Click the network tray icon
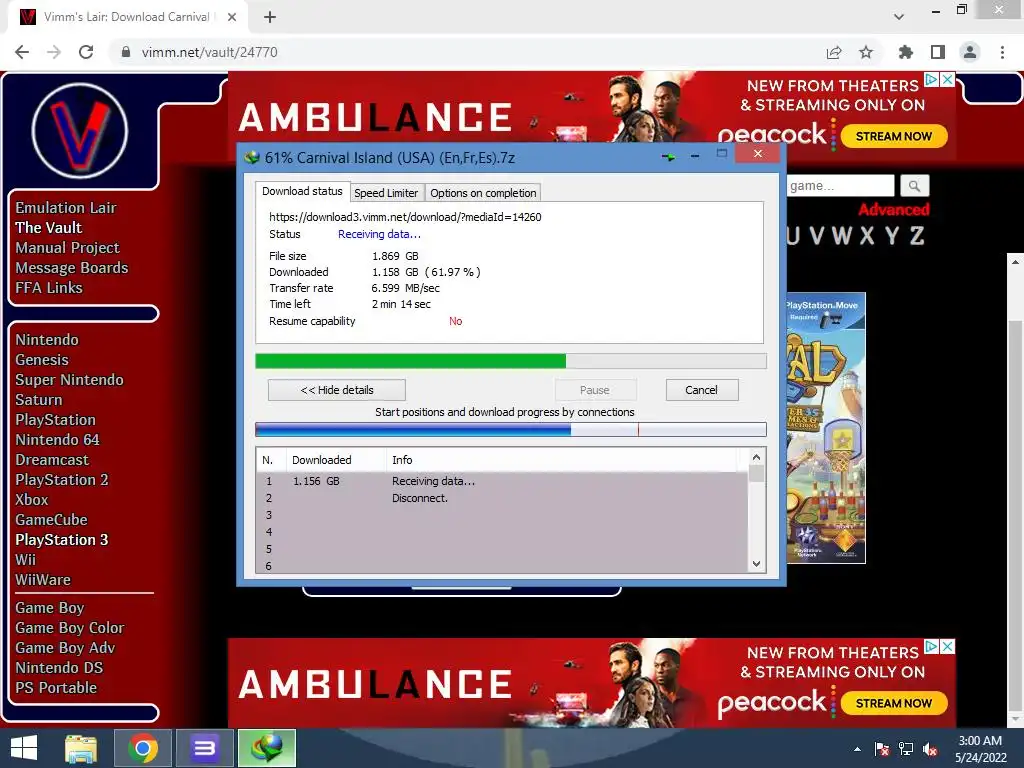 906,749
